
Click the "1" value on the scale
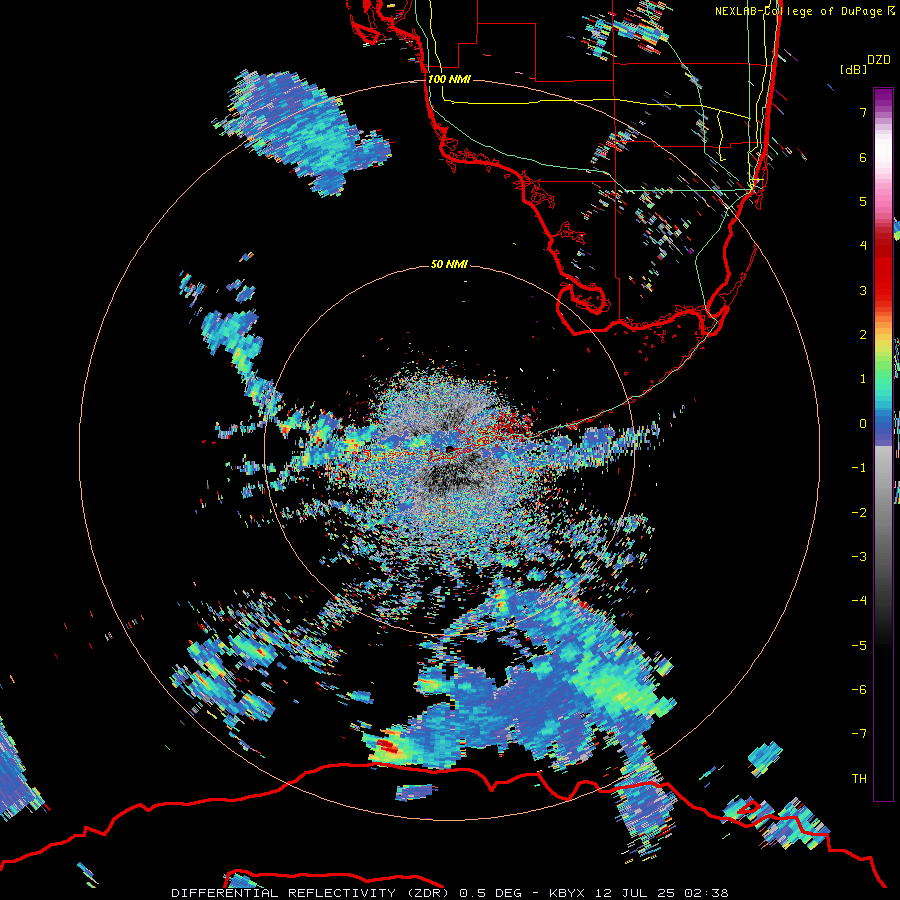863,379
